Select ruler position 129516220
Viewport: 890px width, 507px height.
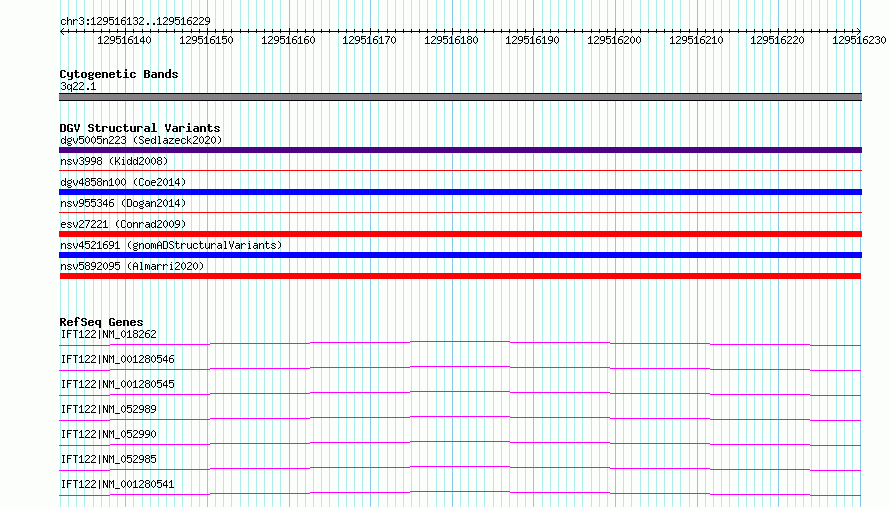777,40
